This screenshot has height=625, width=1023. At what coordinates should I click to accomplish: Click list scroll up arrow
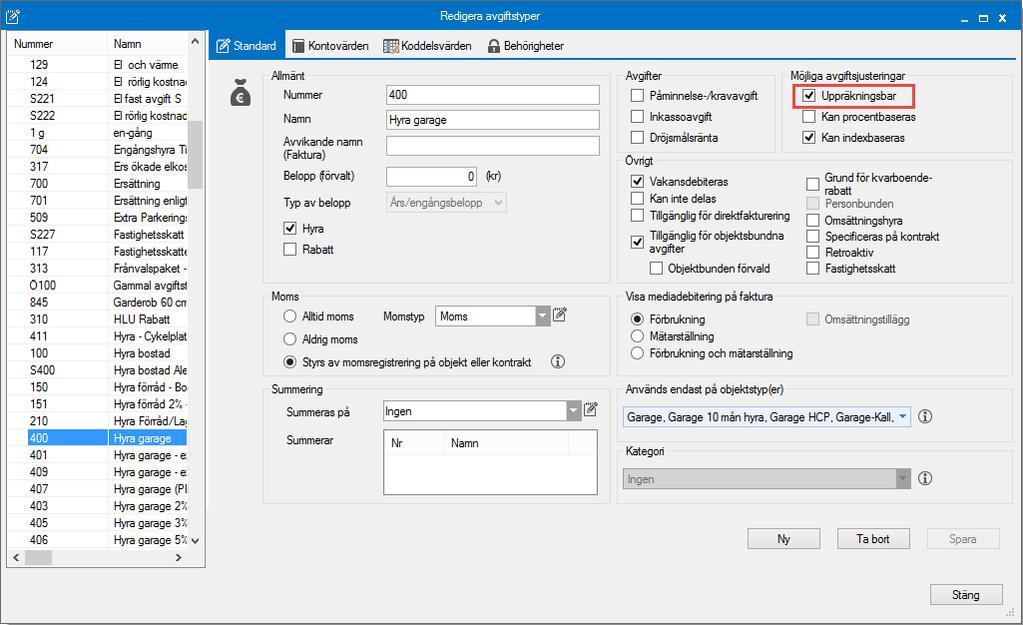pyautogui.click(x=195, y=41)
